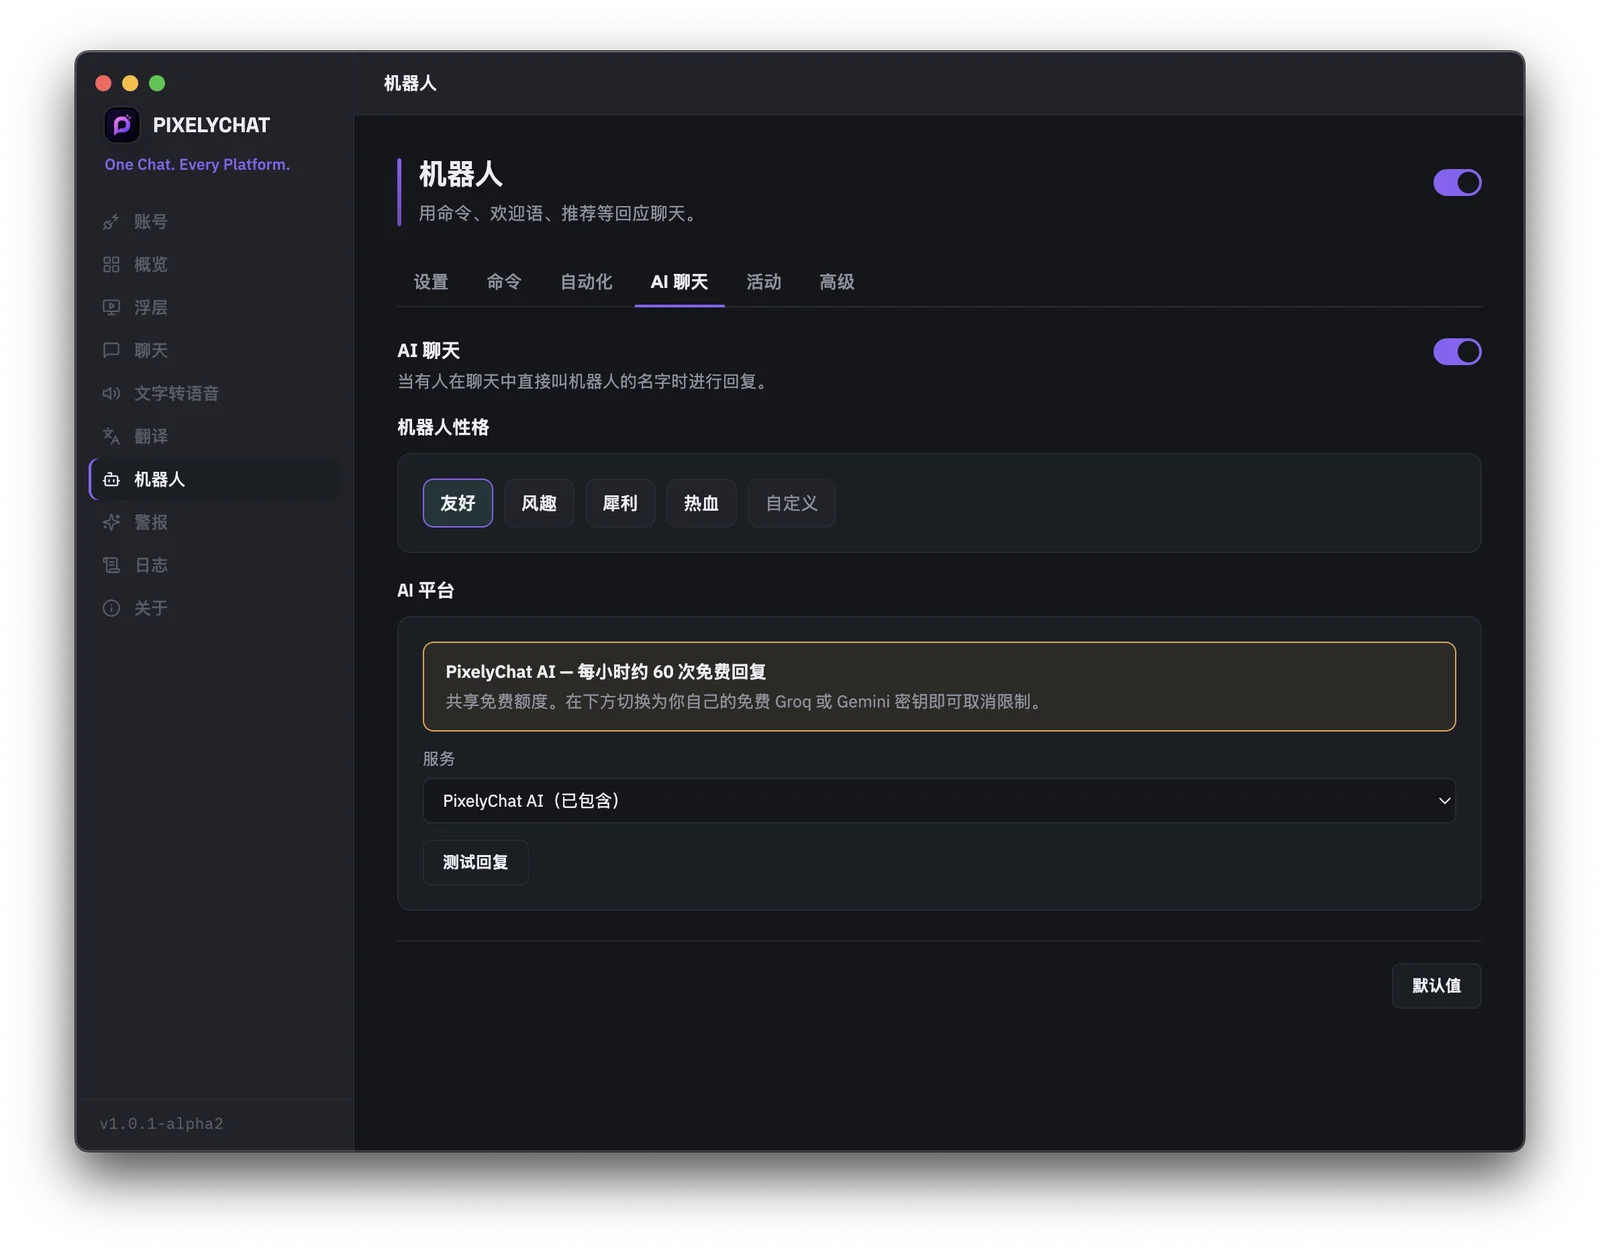Switch to the 自动化 tab
The width and height of the screenshot is (1600, 1251).
[586, 282]
